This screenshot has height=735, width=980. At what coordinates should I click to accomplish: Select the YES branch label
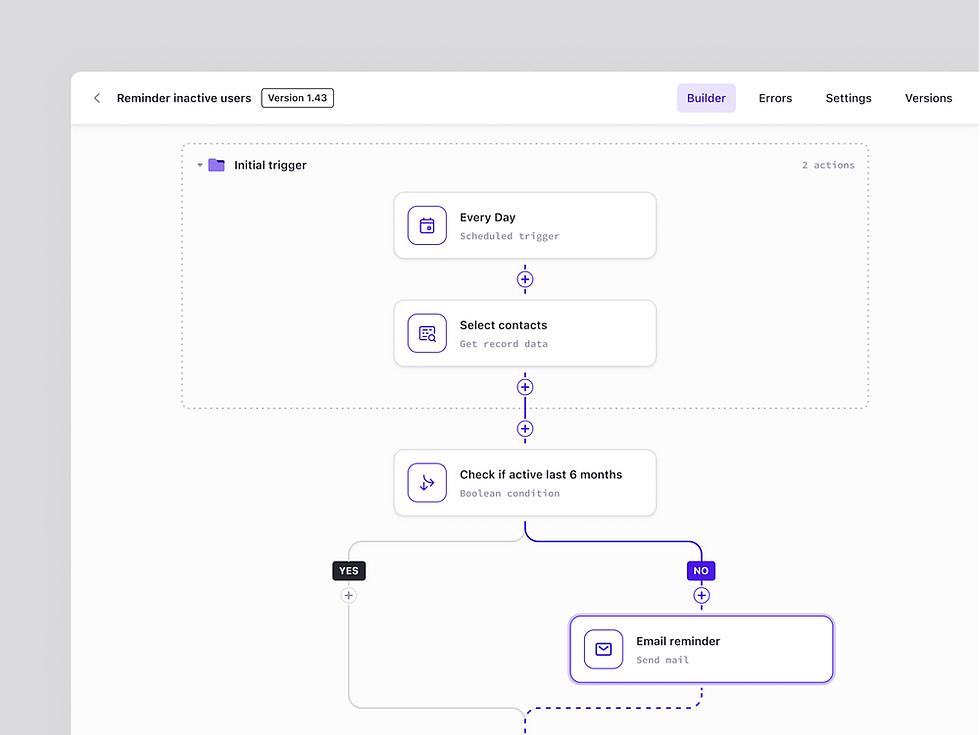[x=349, y=571]
